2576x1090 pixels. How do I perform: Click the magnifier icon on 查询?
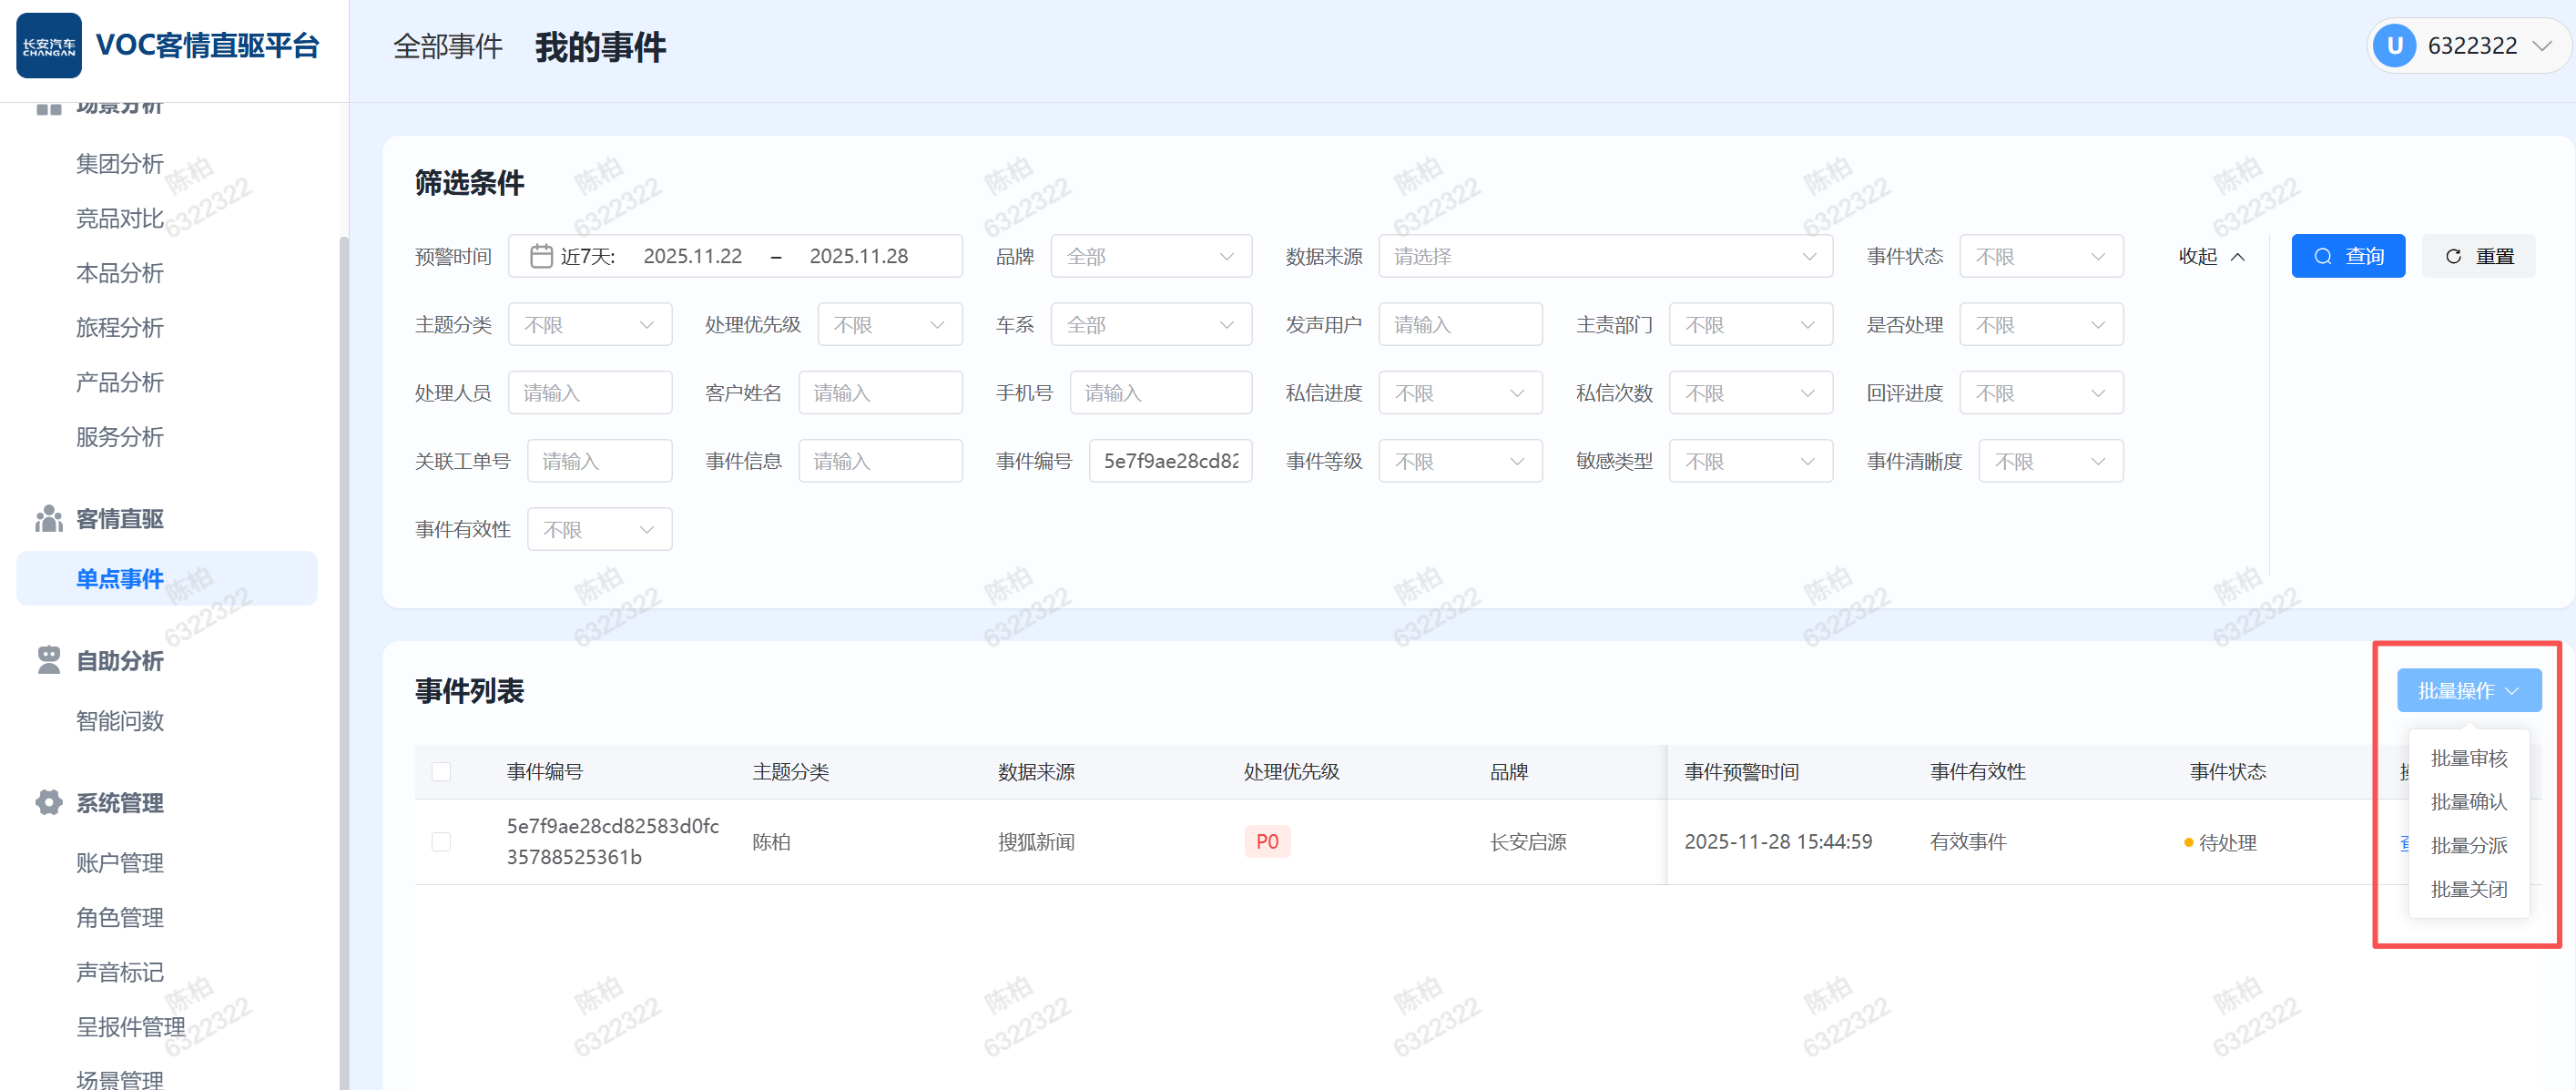pyautogui.click(x=2323, y=256)
